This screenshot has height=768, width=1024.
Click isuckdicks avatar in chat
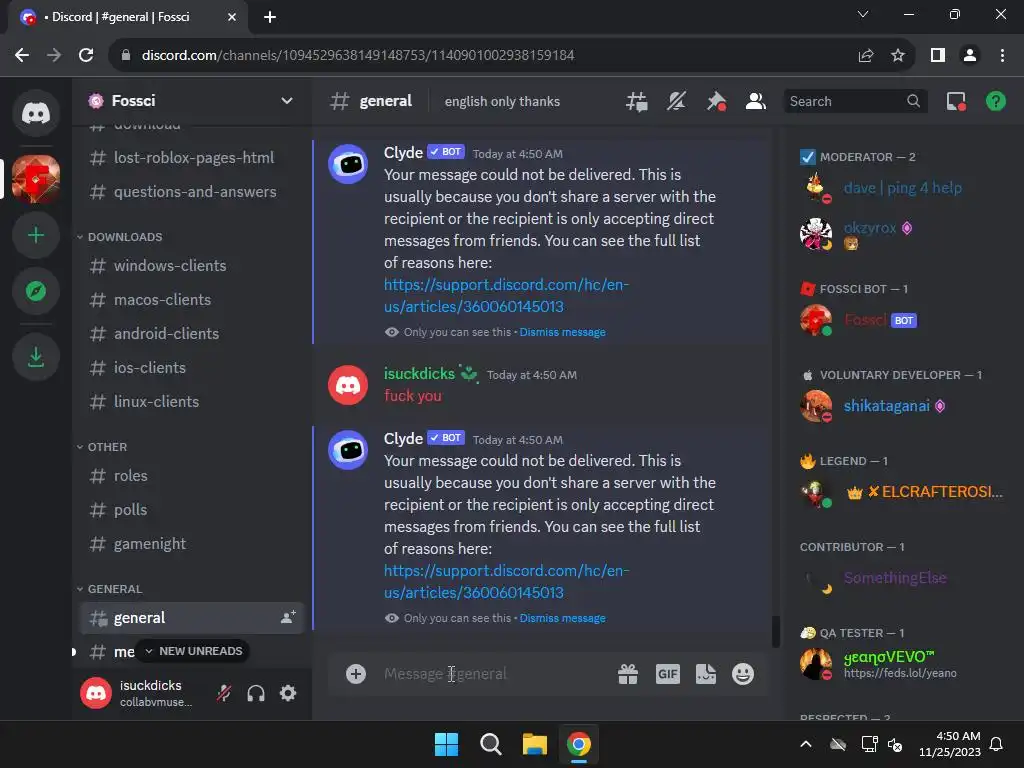pos(347,385)
